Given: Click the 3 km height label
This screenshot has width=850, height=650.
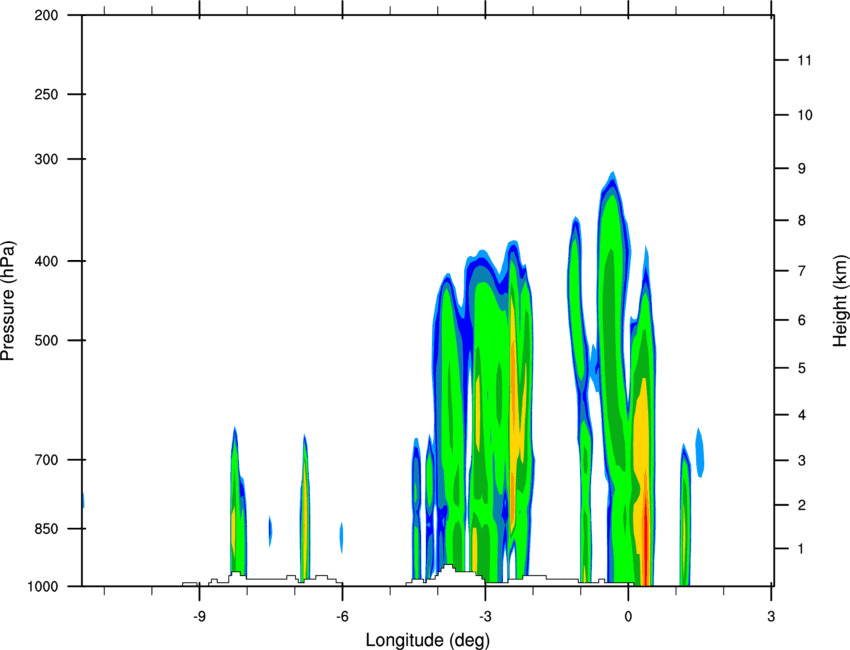Looking at the screenshot, I should click(801, 460).
